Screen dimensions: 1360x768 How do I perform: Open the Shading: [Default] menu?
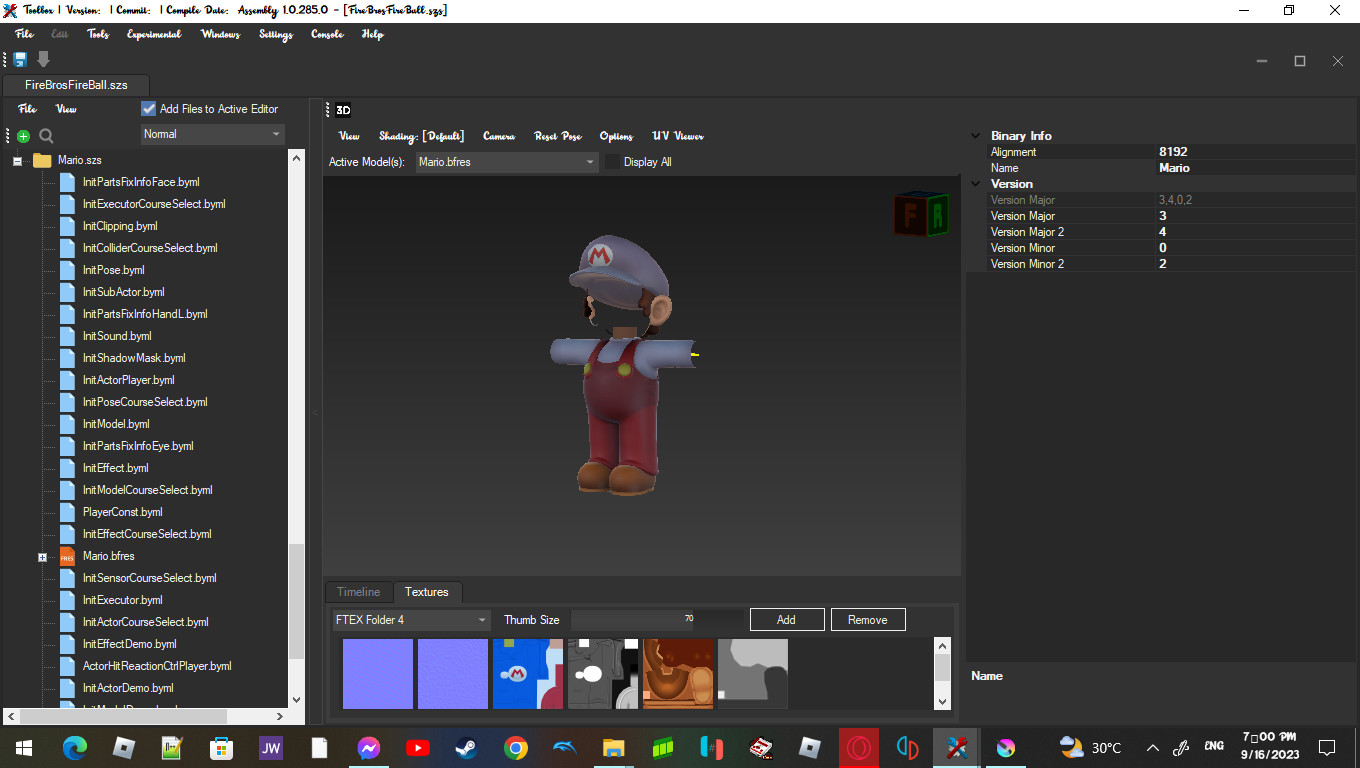422,136
